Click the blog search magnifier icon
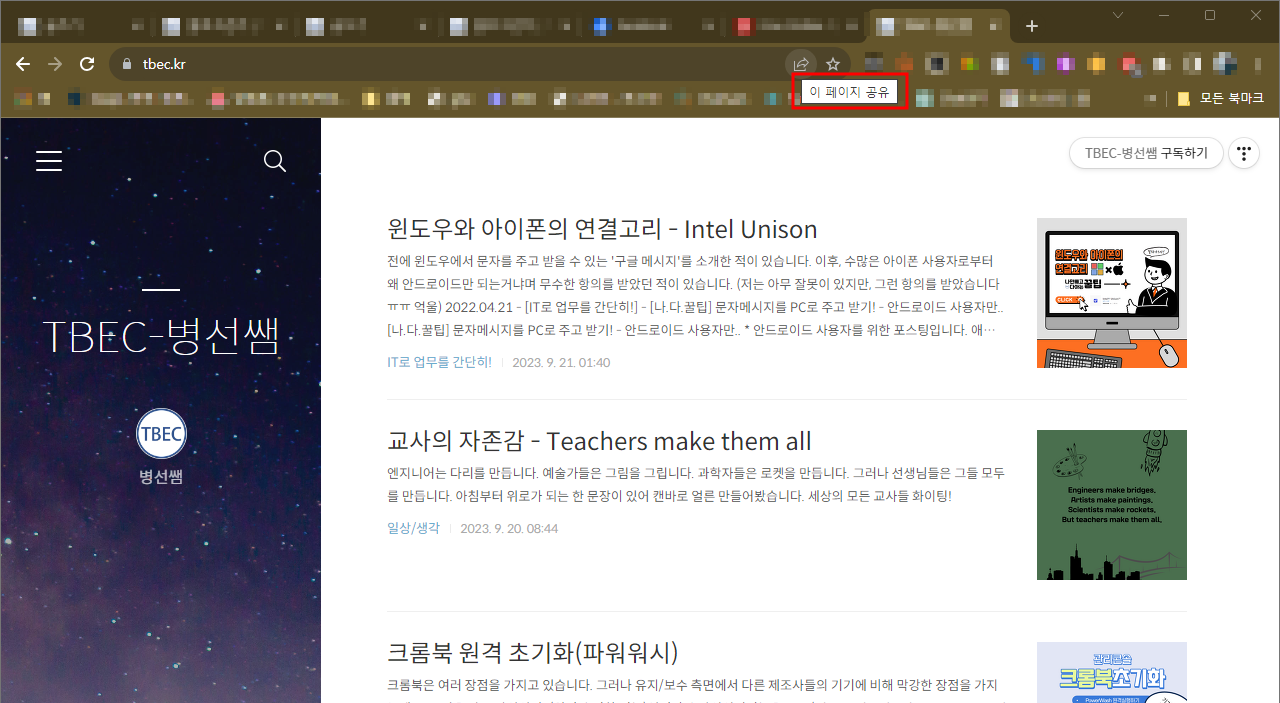The width and height of the screenshot is (1280, 703). click(x=275, y=161)
